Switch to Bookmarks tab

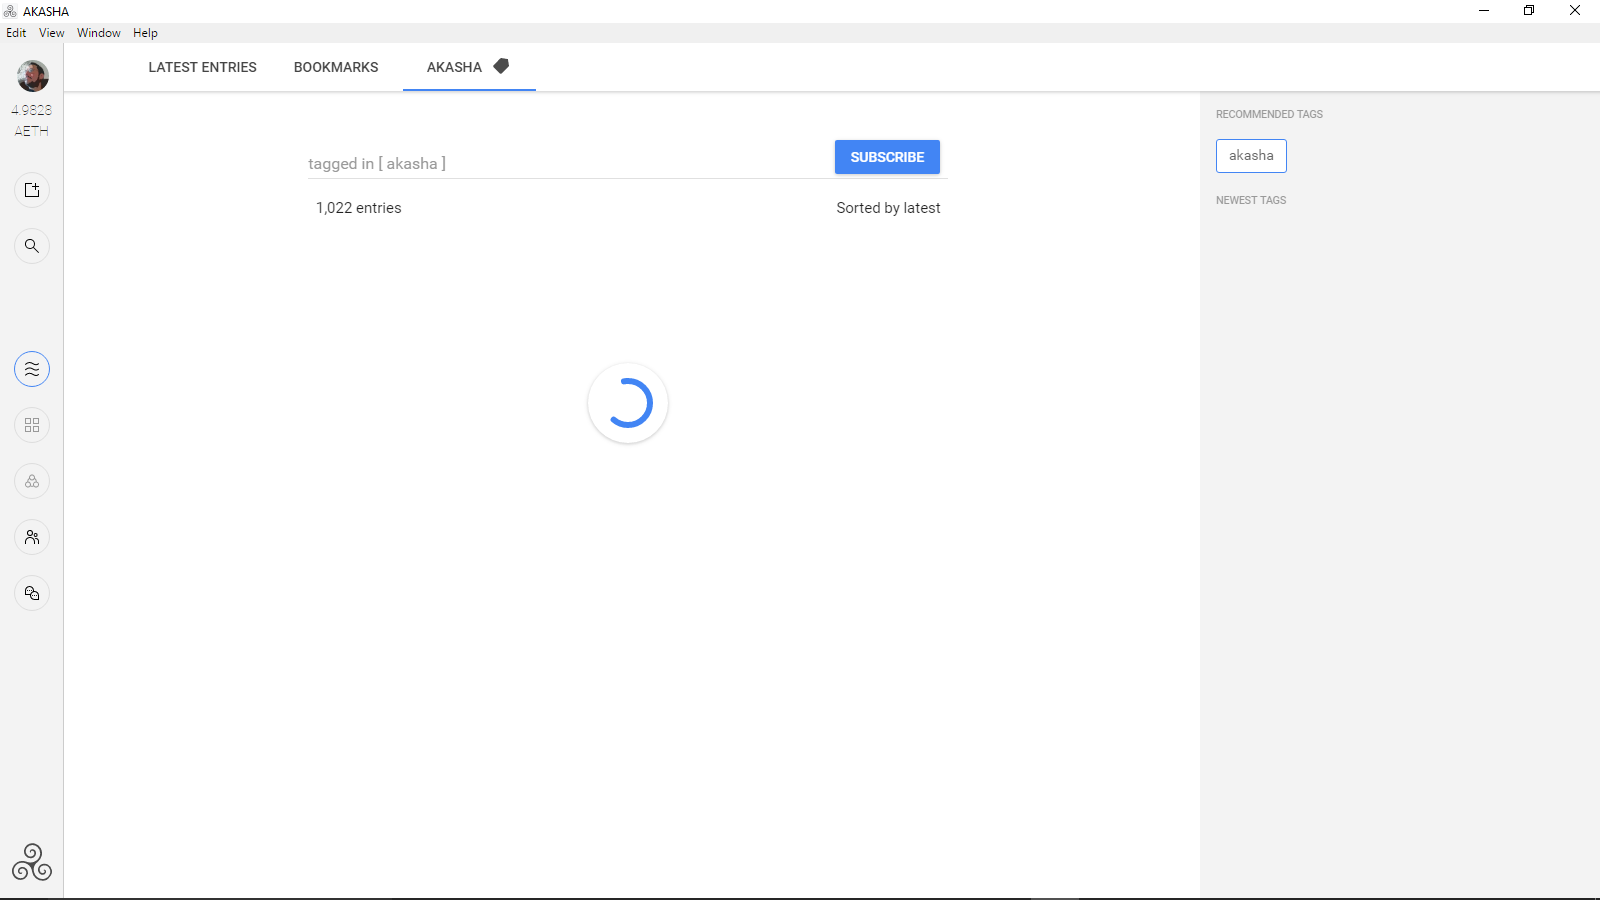pos(336,67)
